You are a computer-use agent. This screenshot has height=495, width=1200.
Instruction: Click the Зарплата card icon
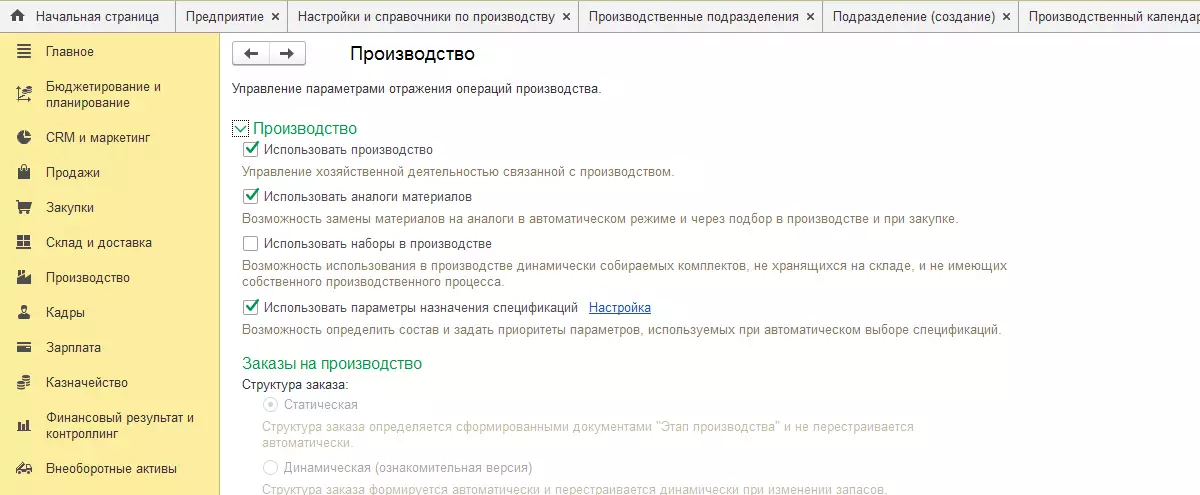[x=25, y=347]
